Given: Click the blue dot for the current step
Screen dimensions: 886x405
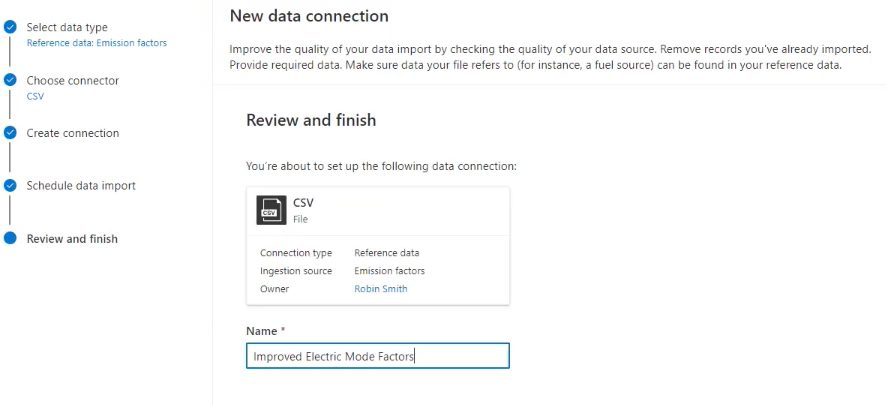Looking at the screenshot, I should tap(10, 238).
